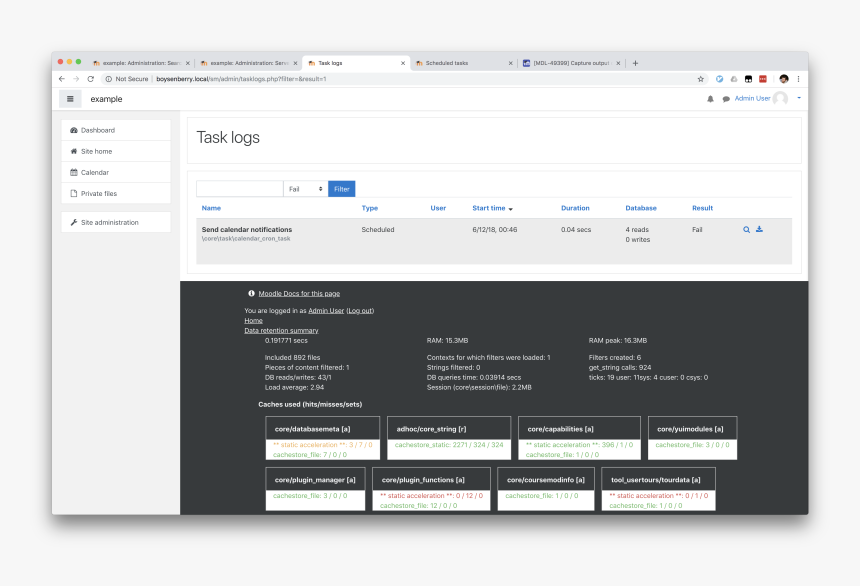Viewport: 860px width, 586px height.
Task: Click the 6/12/18, 00:46 start time cell
Action: tap(495, 229)
